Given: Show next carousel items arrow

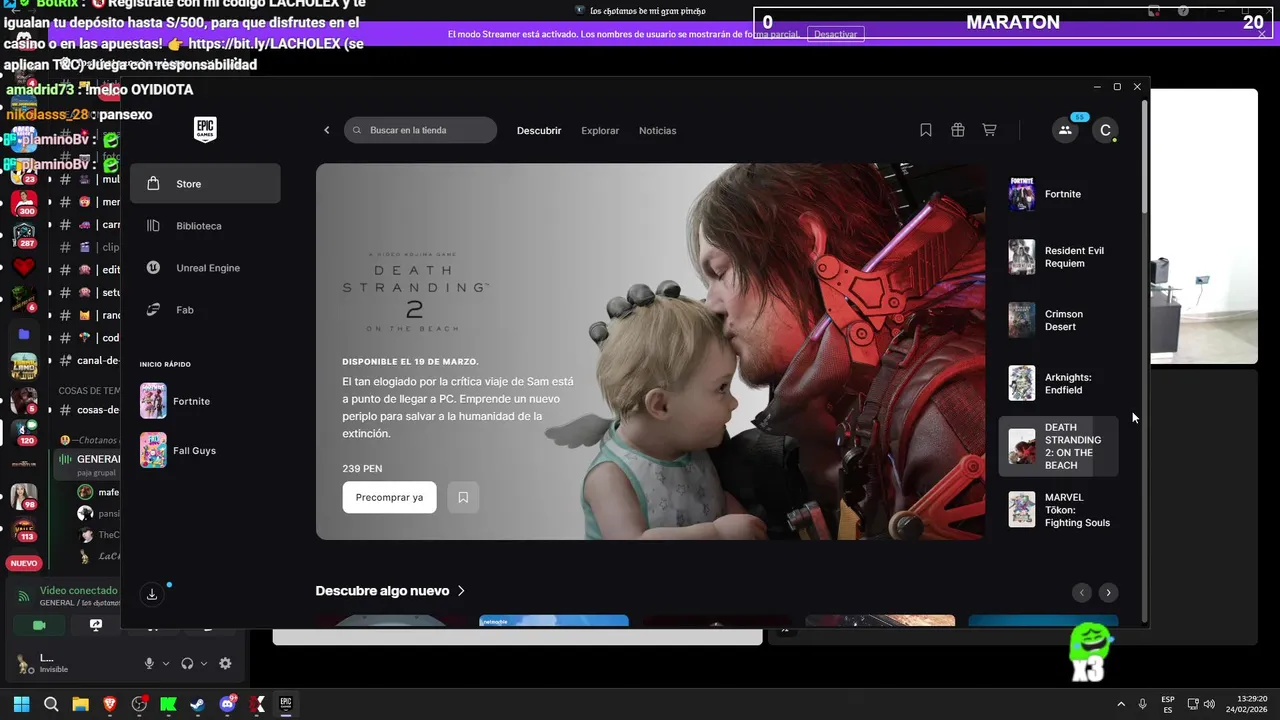Looking at the screenshot, I should [x=1108, y=593].
